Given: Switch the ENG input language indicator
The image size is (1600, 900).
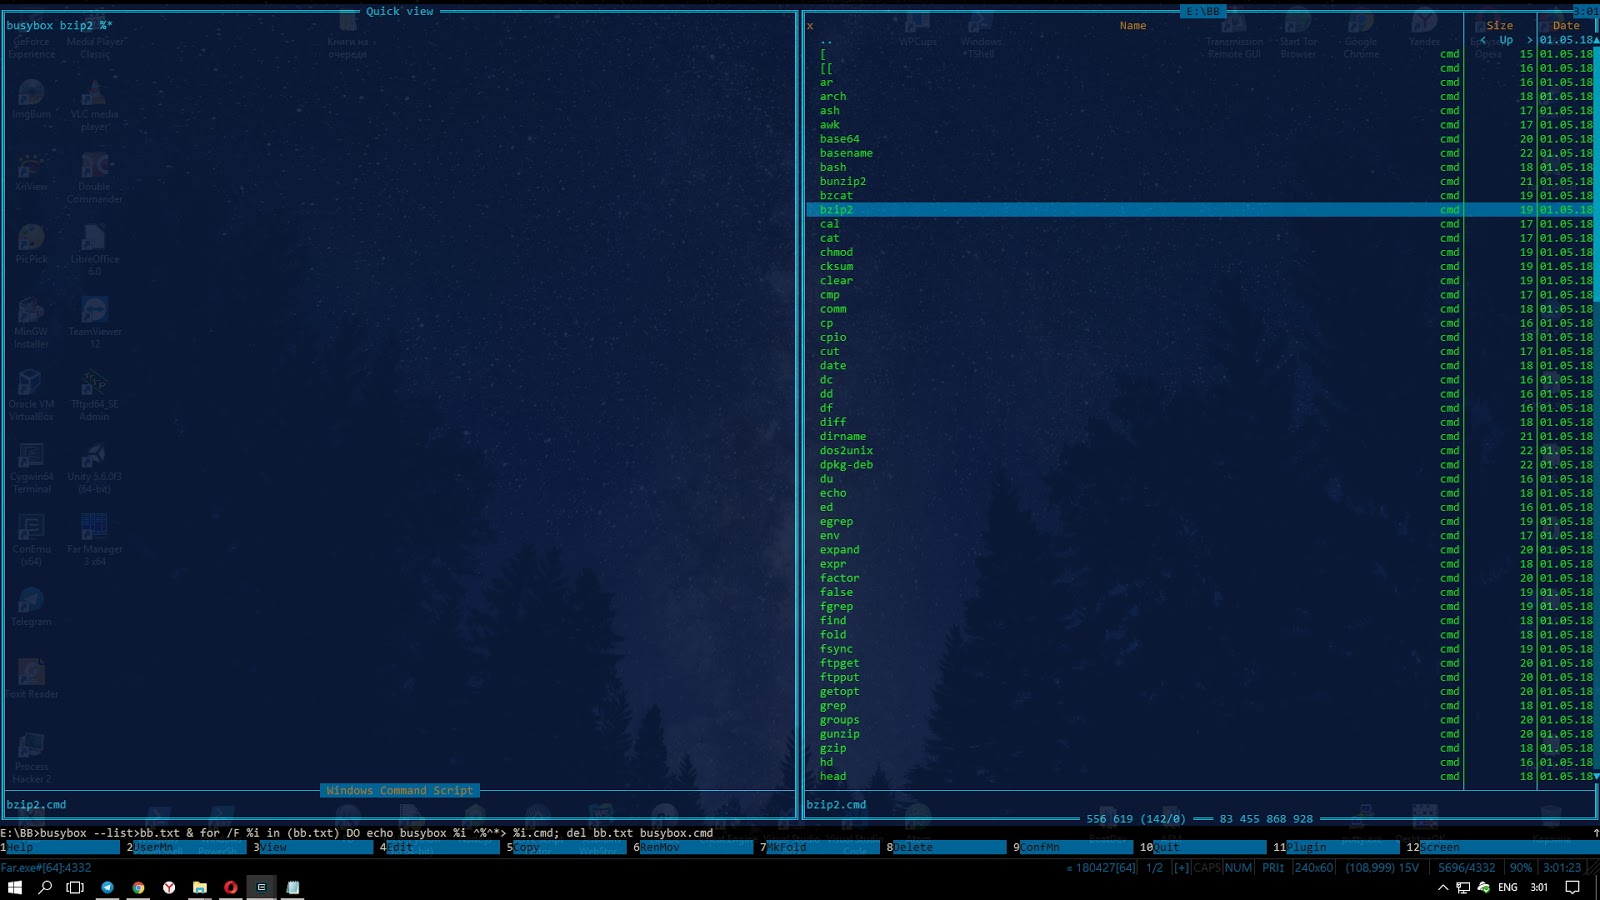Looking at the screenshot, I should click(x=1508, y=887).
